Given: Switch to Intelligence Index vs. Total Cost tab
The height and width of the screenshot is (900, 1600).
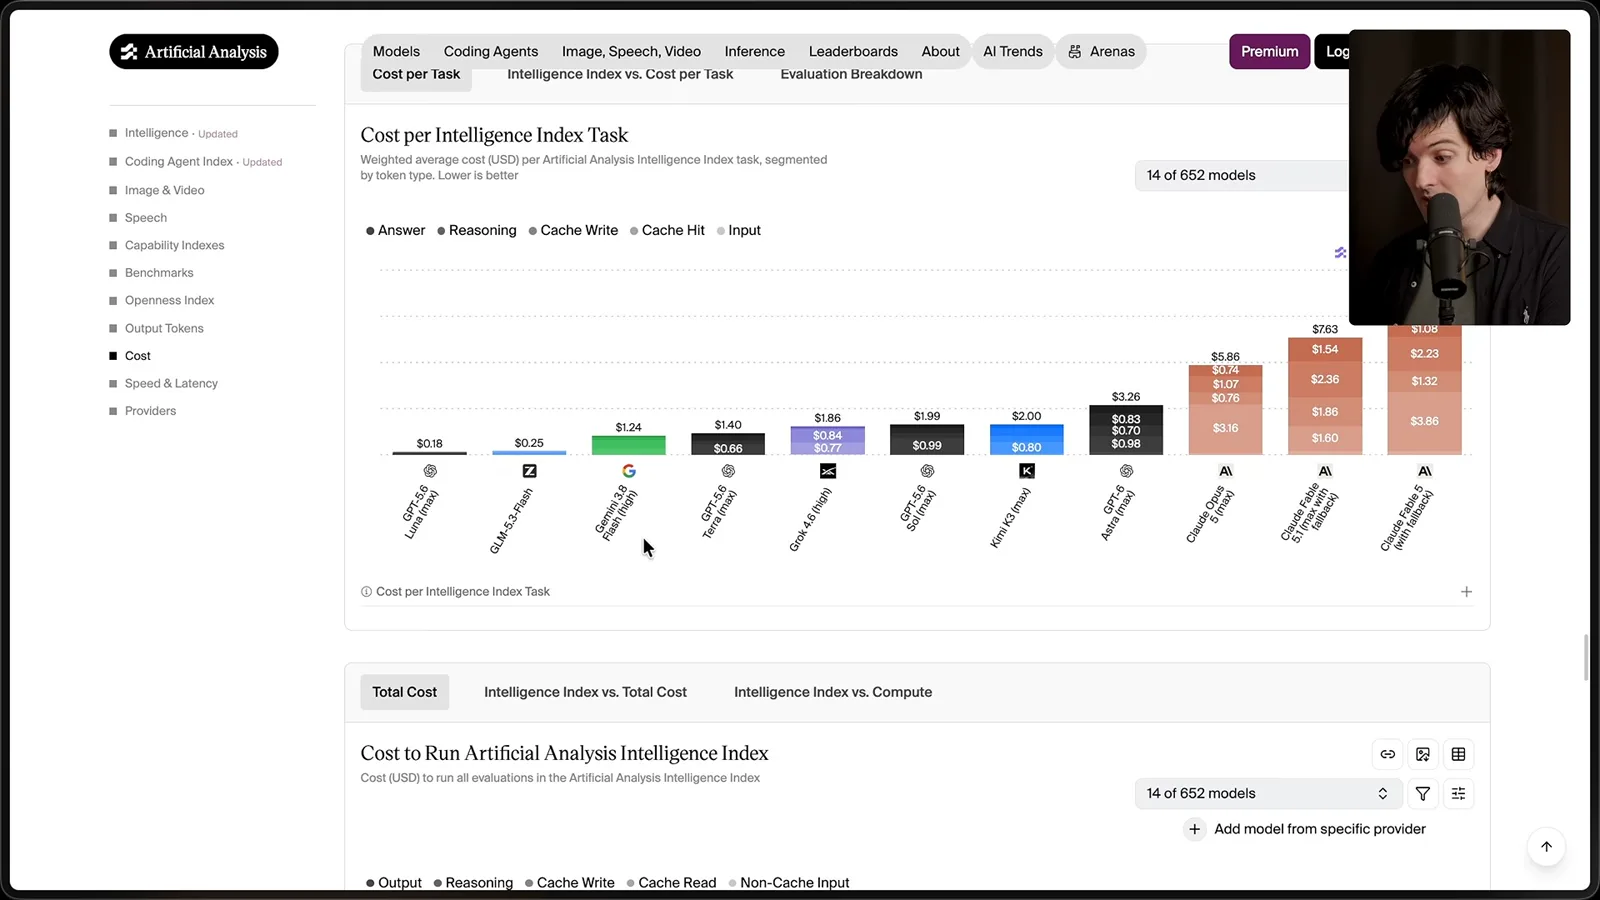Looking at the screenshot, I should pos(585,692).
